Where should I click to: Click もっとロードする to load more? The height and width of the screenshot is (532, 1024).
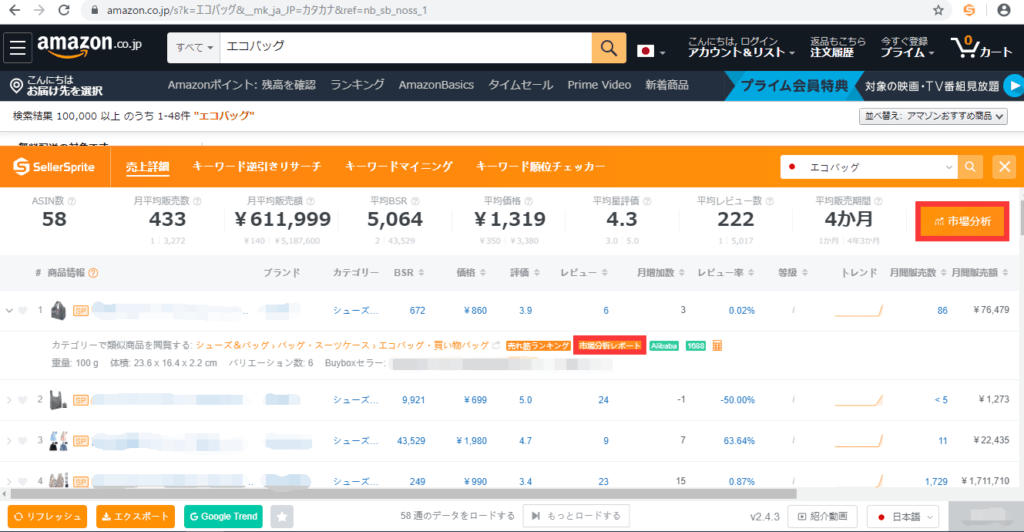[x=576, y=516]
